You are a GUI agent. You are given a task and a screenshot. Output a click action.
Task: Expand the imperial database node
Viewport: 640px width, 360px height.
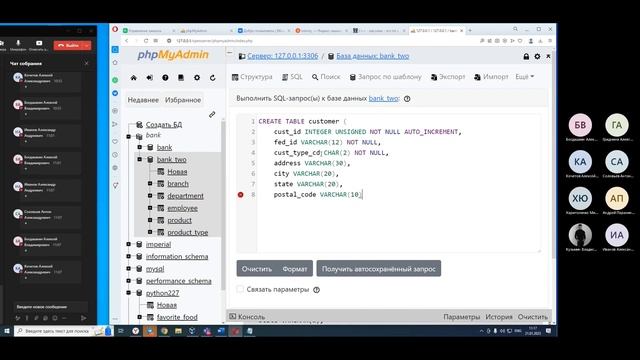[x=129, y=244]
